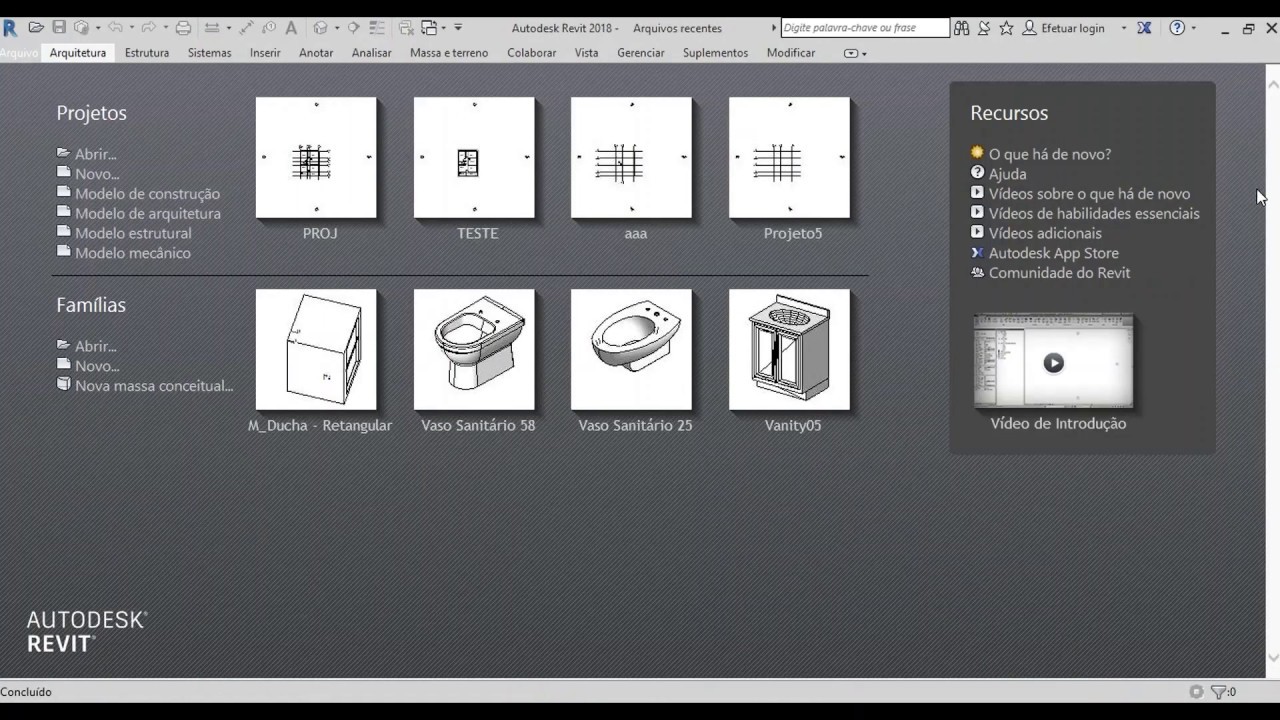The width and height of the screenshot is (1280, 720).
Task: Expand the Efetuar login dropdown arrow
Action: pos(1124,28)
